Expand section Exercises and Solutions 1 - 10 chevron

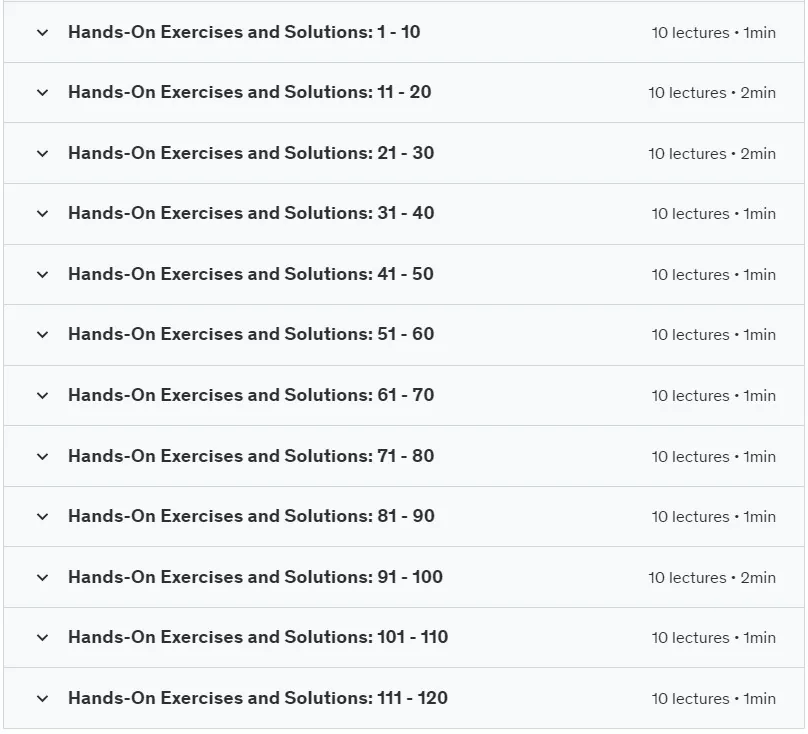click(x=43, y=32)
